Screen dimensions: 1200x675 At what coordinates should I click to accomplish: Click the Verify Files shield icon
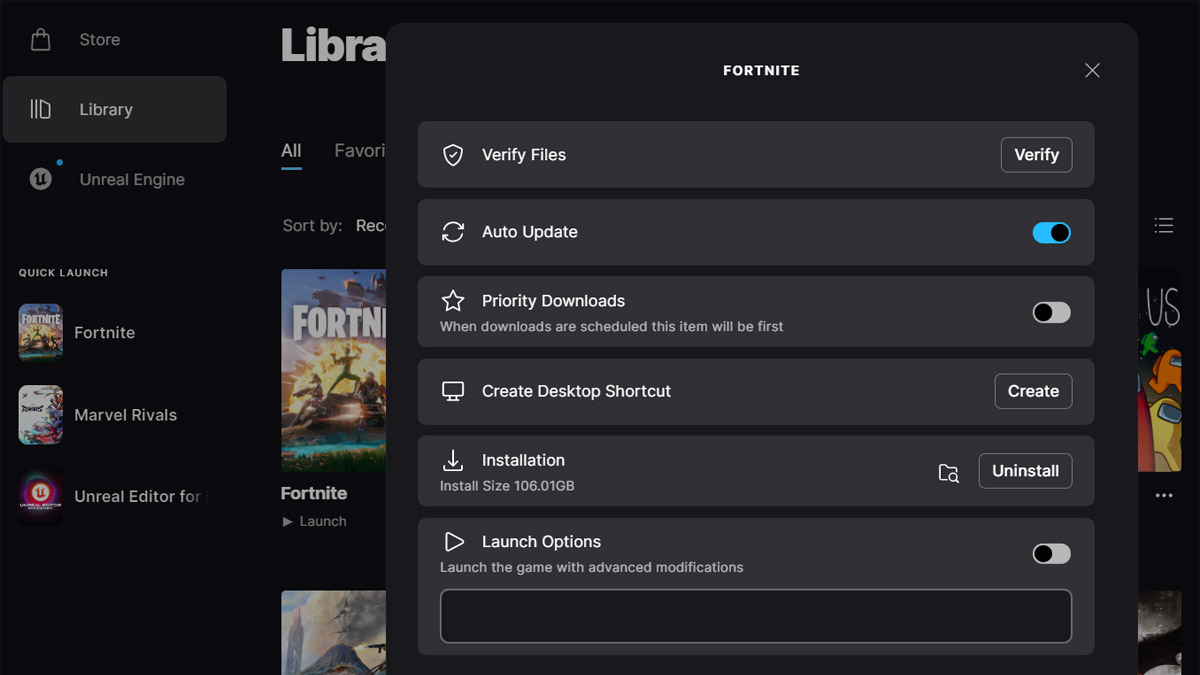pyautogui.click(x=453, y=155)
